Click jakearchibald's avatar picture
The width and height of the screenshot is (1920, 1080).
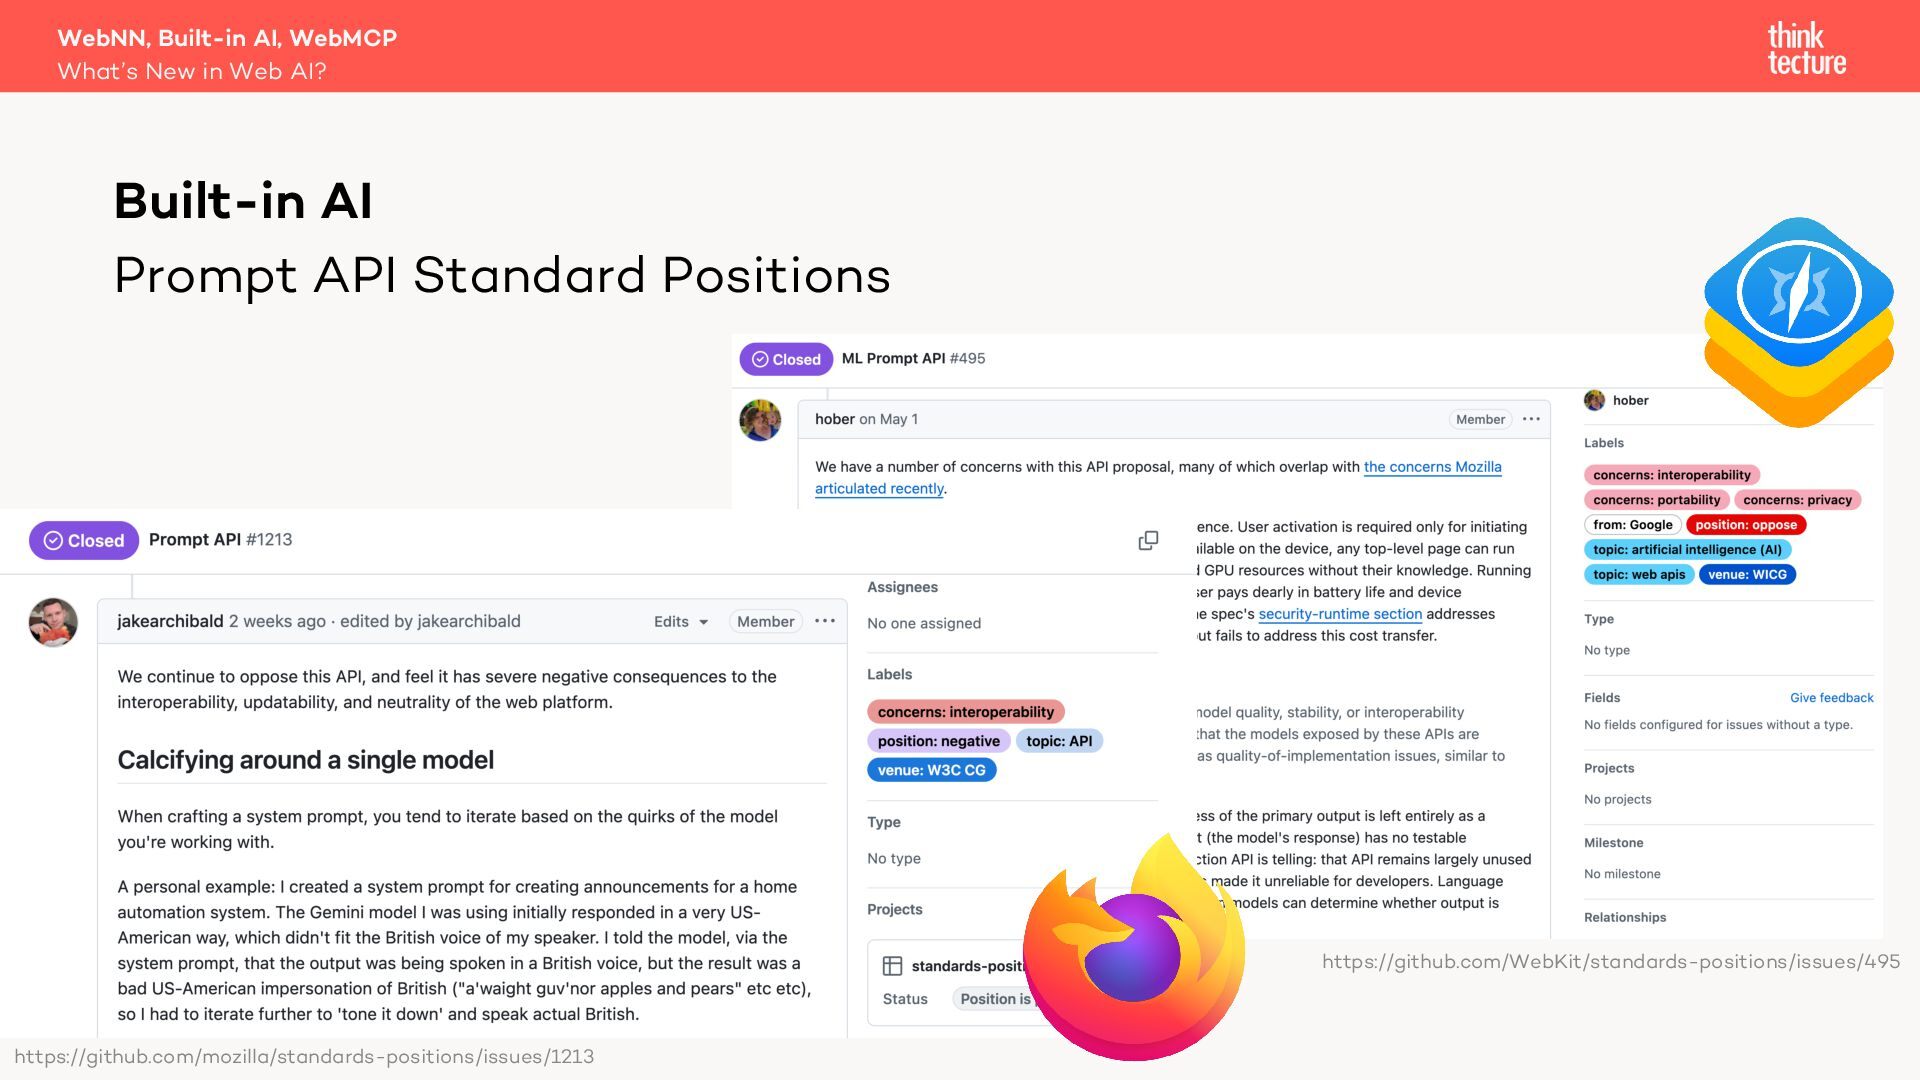(x=53, y=622)
